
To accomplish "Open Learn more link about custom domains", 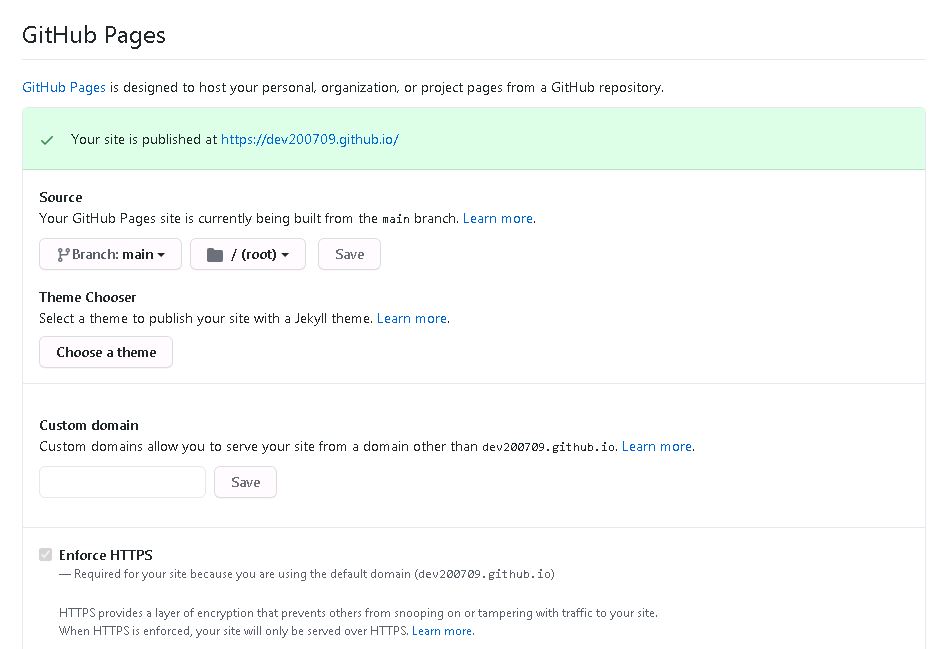I will pos(657,446).
